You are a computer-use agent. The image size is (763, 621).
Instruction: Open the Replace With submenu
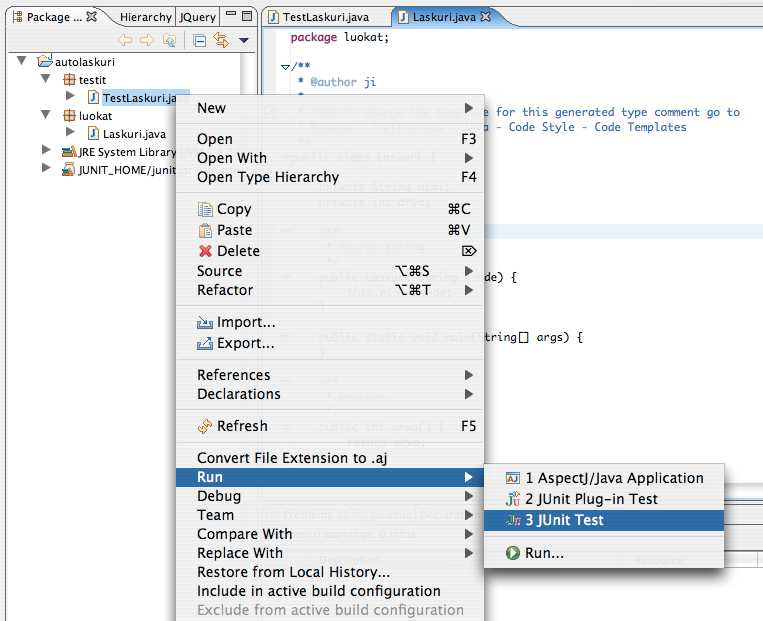(x=330, y=553)
